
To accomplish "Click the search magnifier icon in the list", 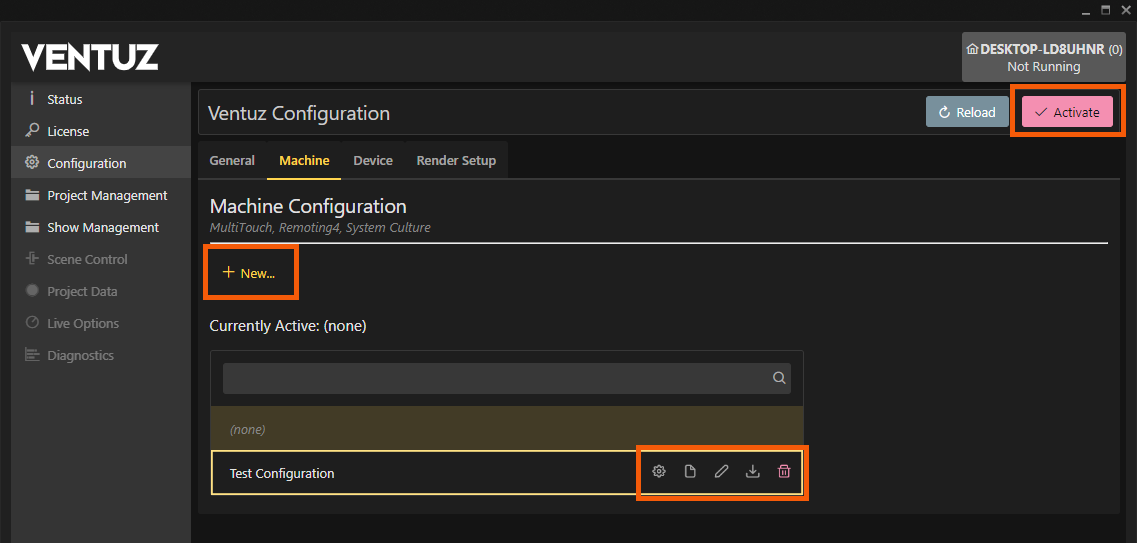I will 779,378.
